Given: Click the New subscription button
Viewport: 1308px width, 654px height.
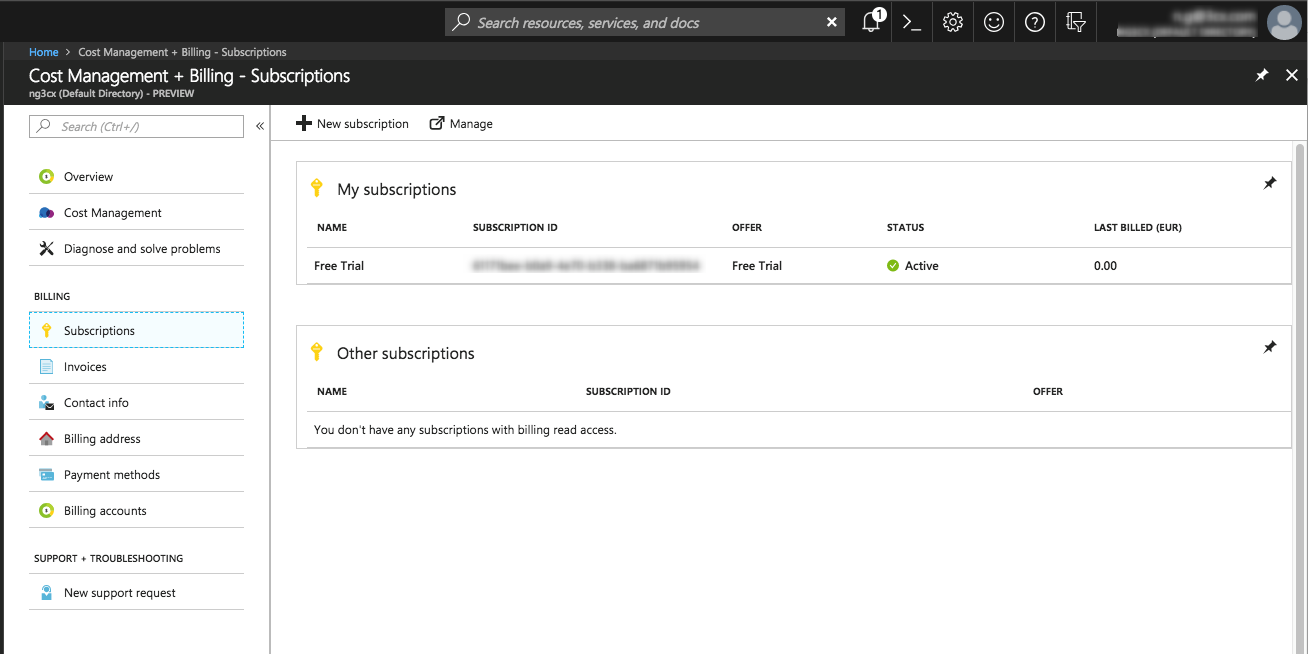Looking at the screenshot, I should 353,124.
